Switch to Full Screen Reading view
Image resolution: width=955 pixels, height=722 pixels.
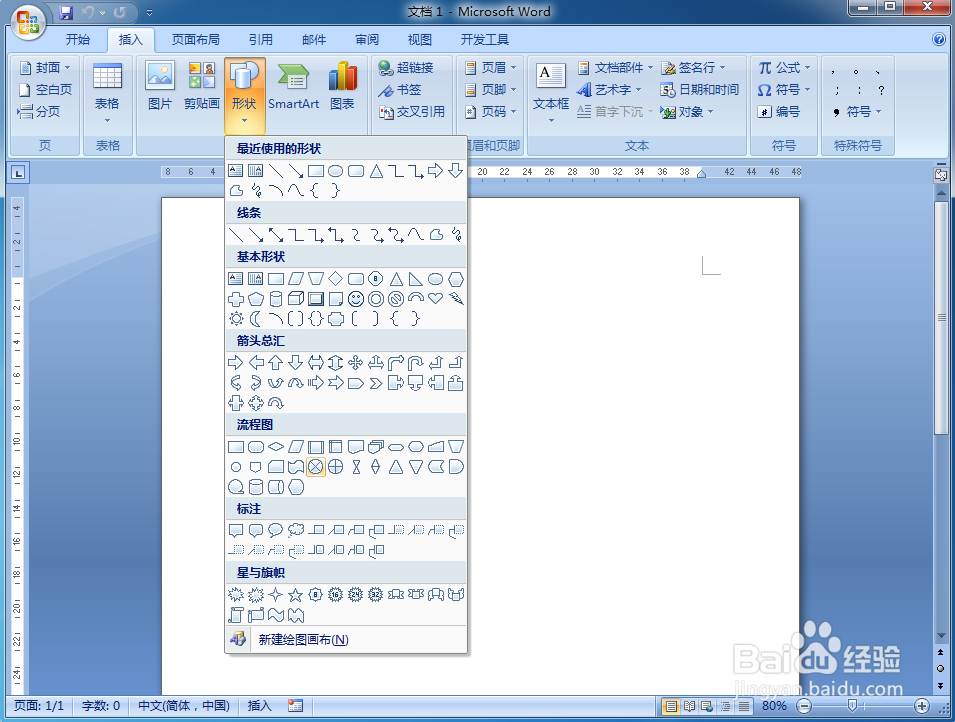click(689, 707)
